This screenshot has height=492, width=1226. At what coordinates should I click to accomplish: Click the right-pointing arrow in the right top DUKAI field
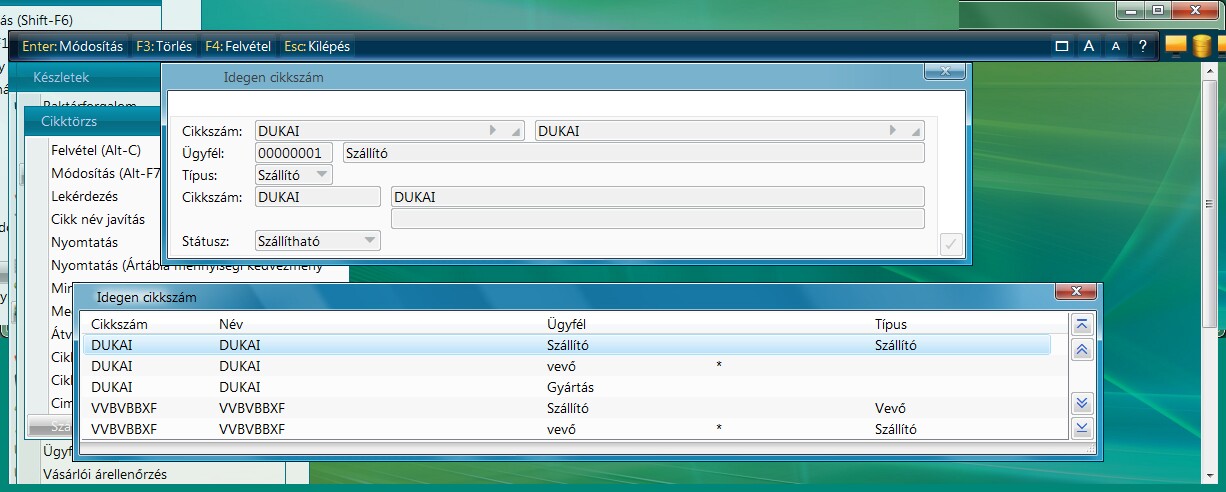(x=893, y=131)
